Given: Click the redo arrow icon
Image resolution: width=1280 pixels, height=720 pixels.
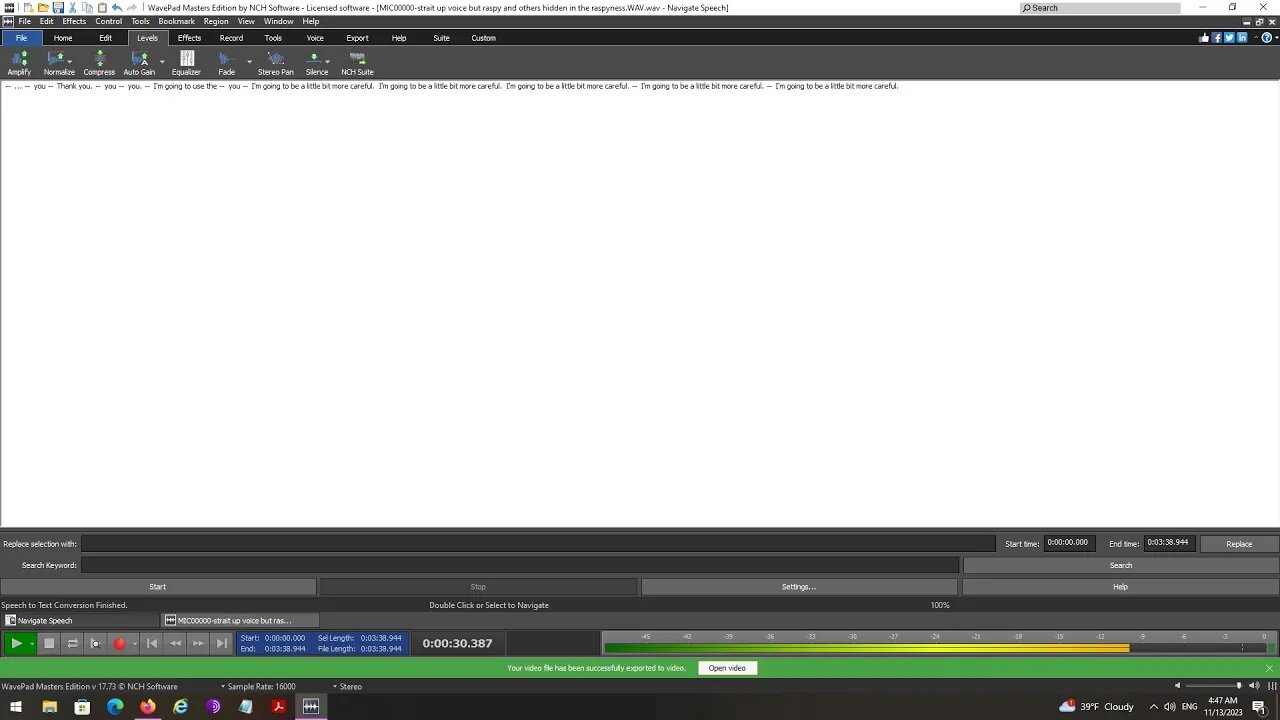Looking at the screenshot, I should [132, 7].
